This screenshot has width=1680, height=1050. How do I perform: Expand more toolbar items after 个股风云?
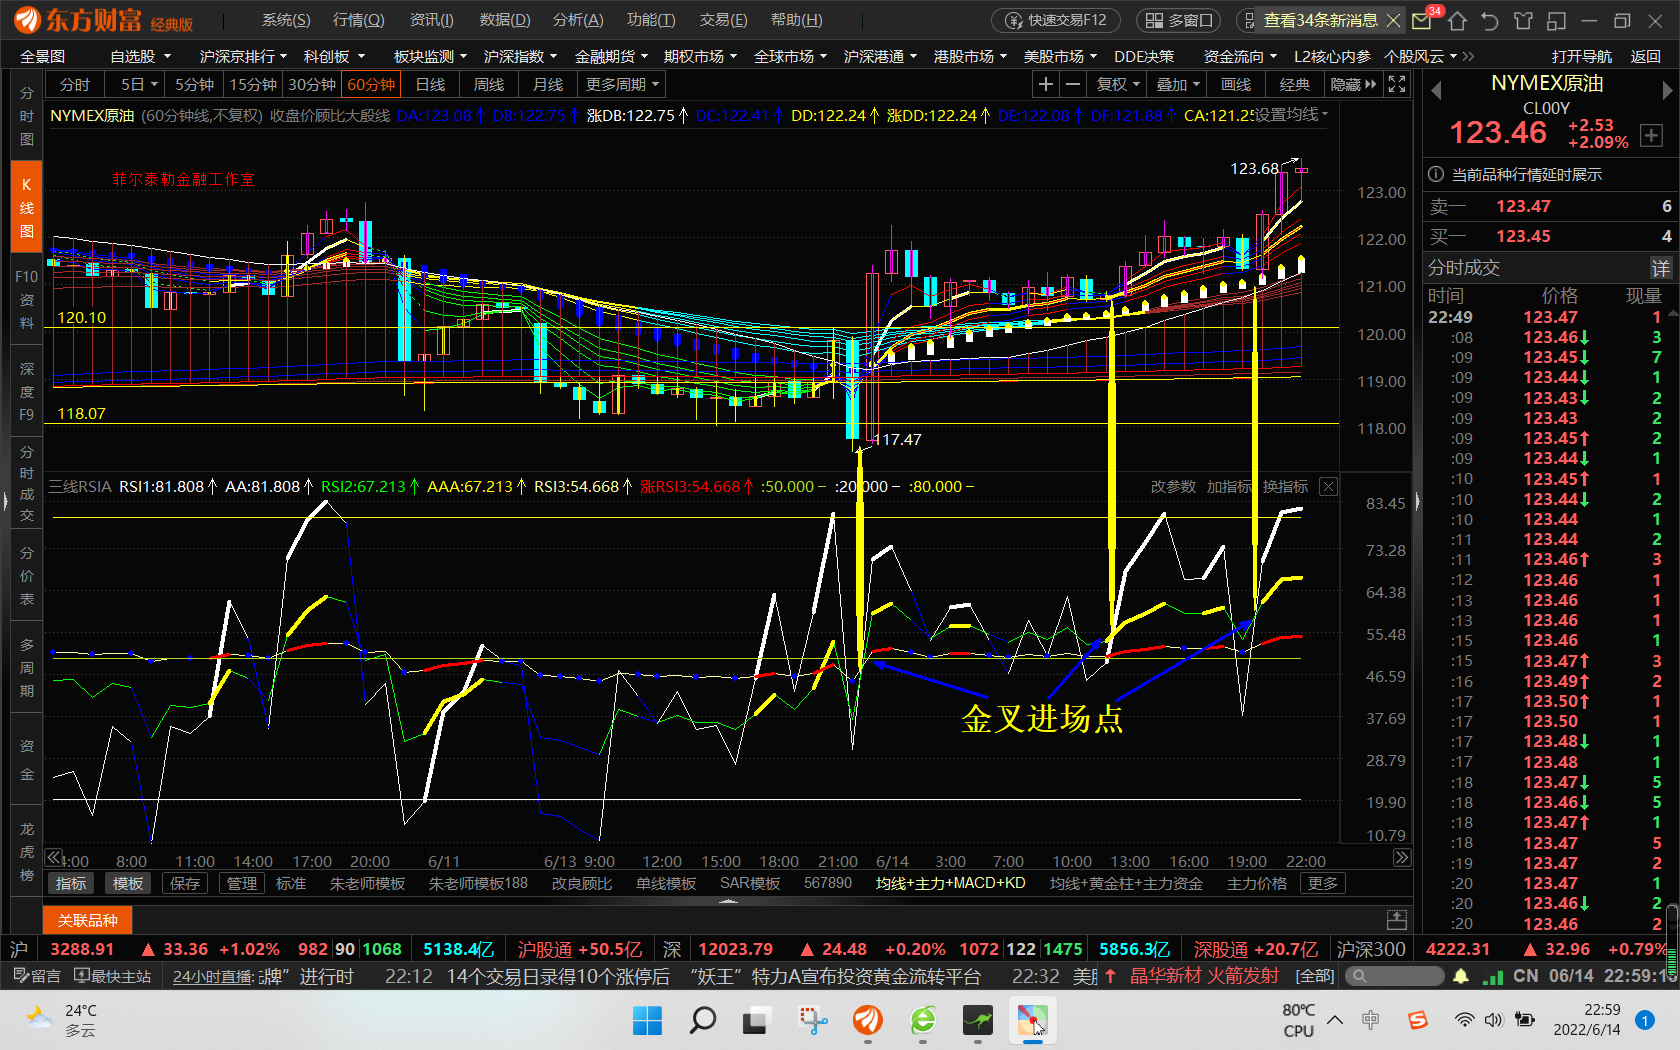pyautogui.click(x=1467, y=56)
